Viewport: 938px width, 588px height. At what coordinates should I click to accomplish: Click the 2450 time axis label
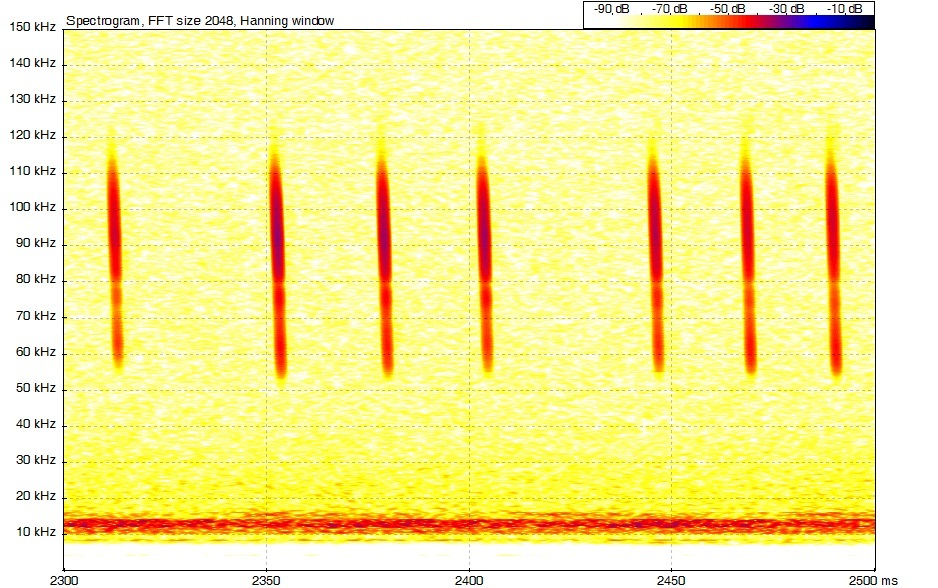pyautogui.click(x=671, y=580)
